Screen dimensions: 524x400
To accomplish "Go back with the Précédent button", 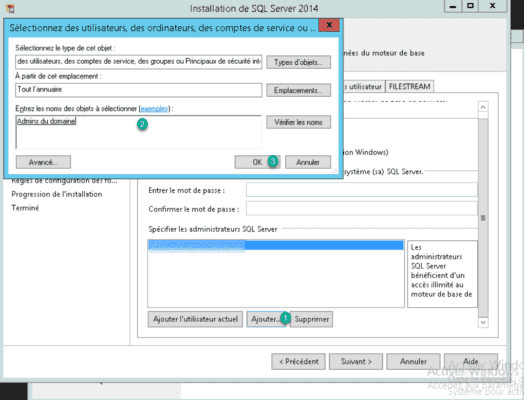I will point(298,362).
